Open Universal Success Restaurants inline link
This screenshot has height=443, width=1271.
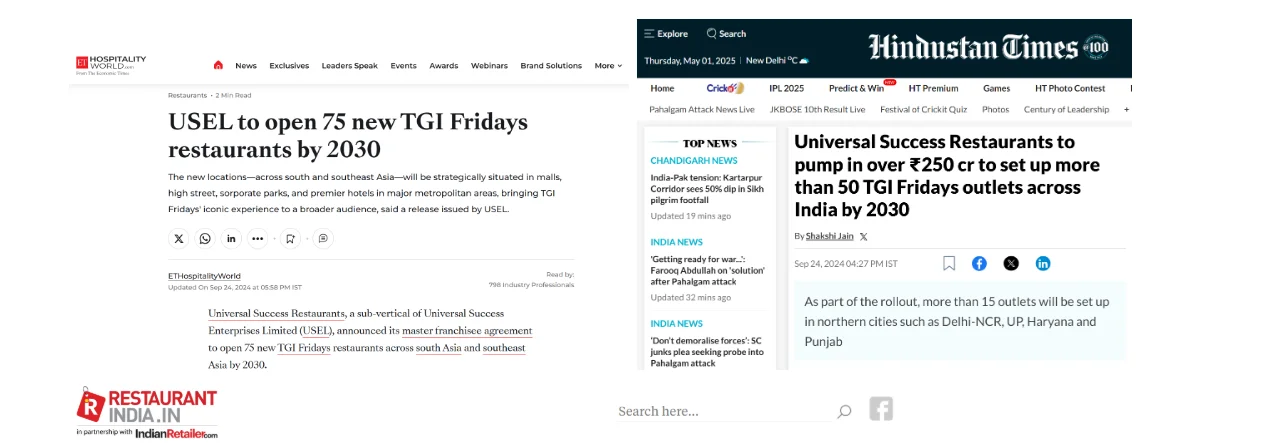277,313
